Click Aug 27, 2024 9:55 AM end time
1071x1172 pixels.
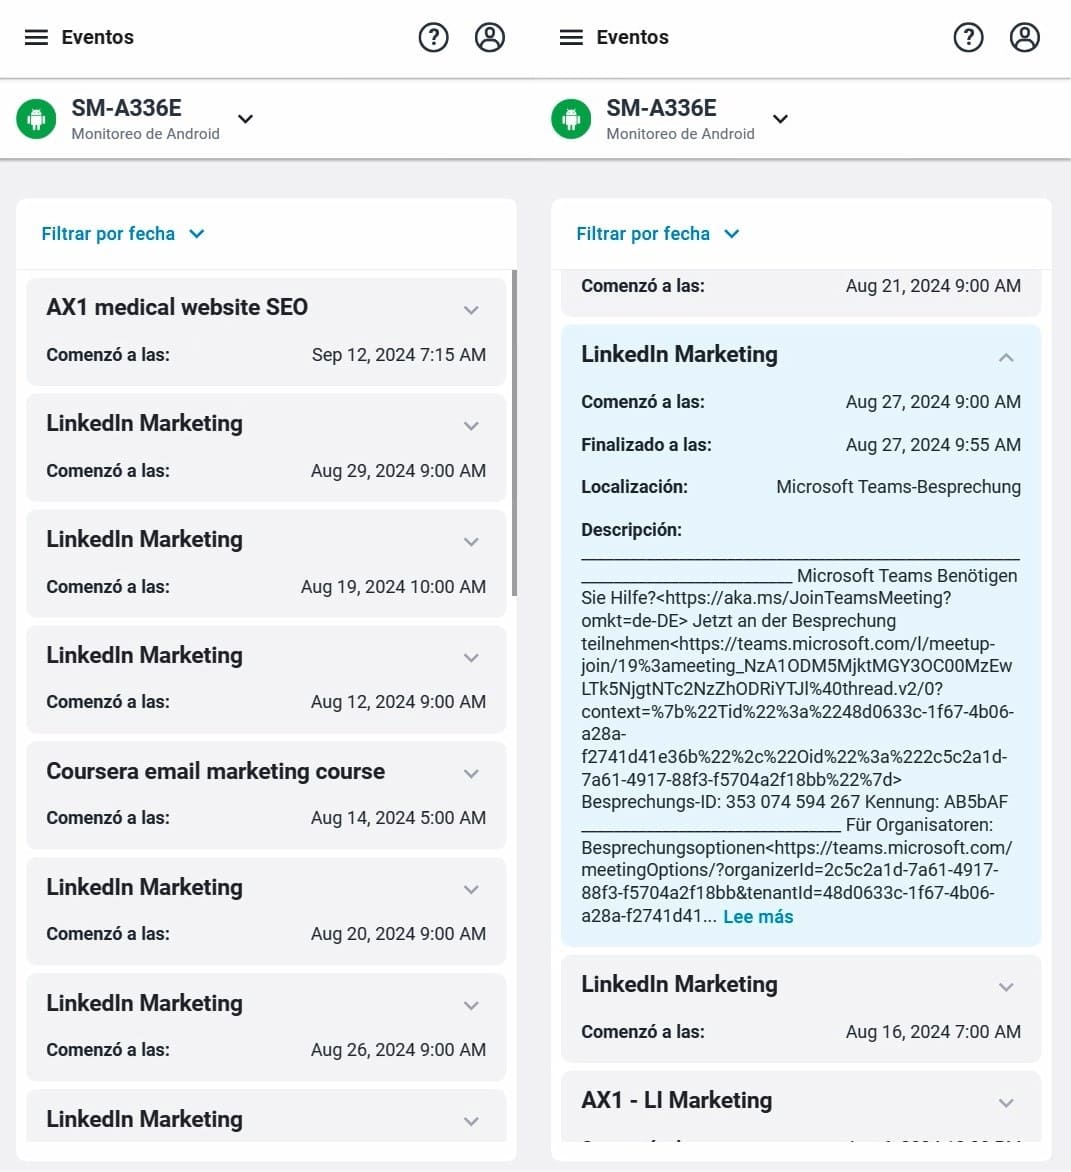pos(933,445)
